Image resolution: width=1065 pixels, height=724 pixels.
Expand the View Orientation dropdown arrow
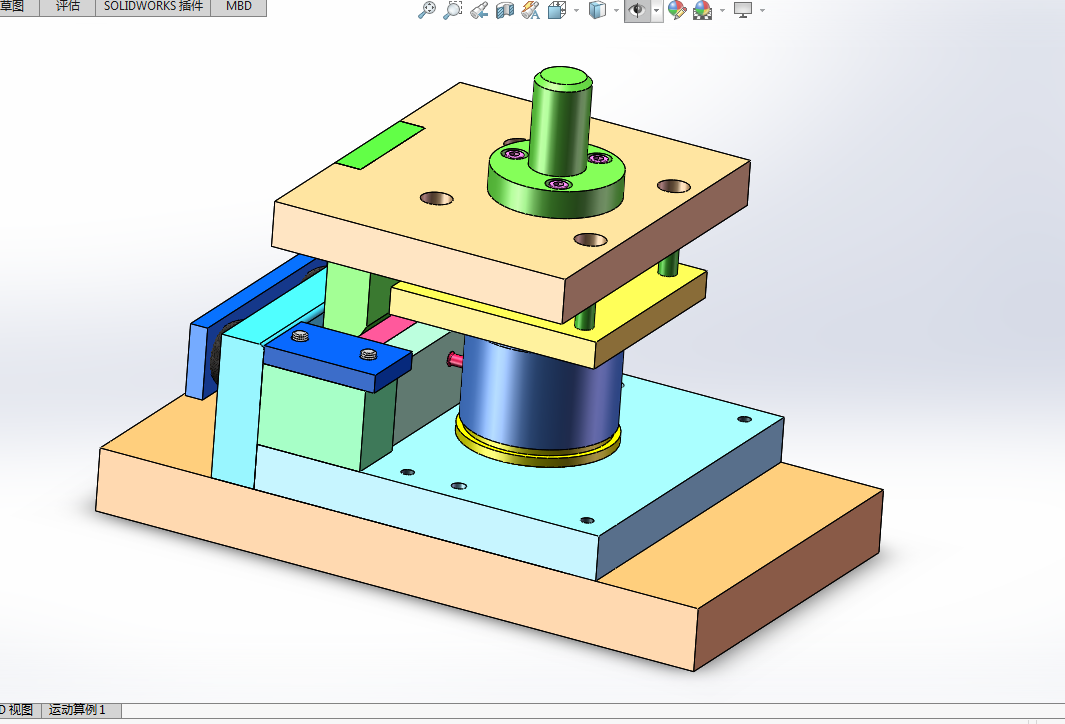pyautogui.click(x=577, y=10)
